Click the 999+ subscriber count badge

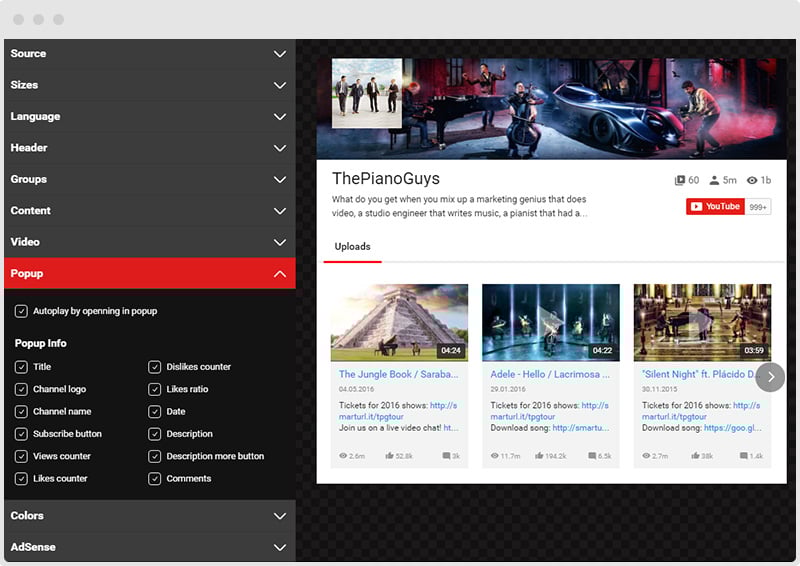pyautogui.click(x=758, y=207)
